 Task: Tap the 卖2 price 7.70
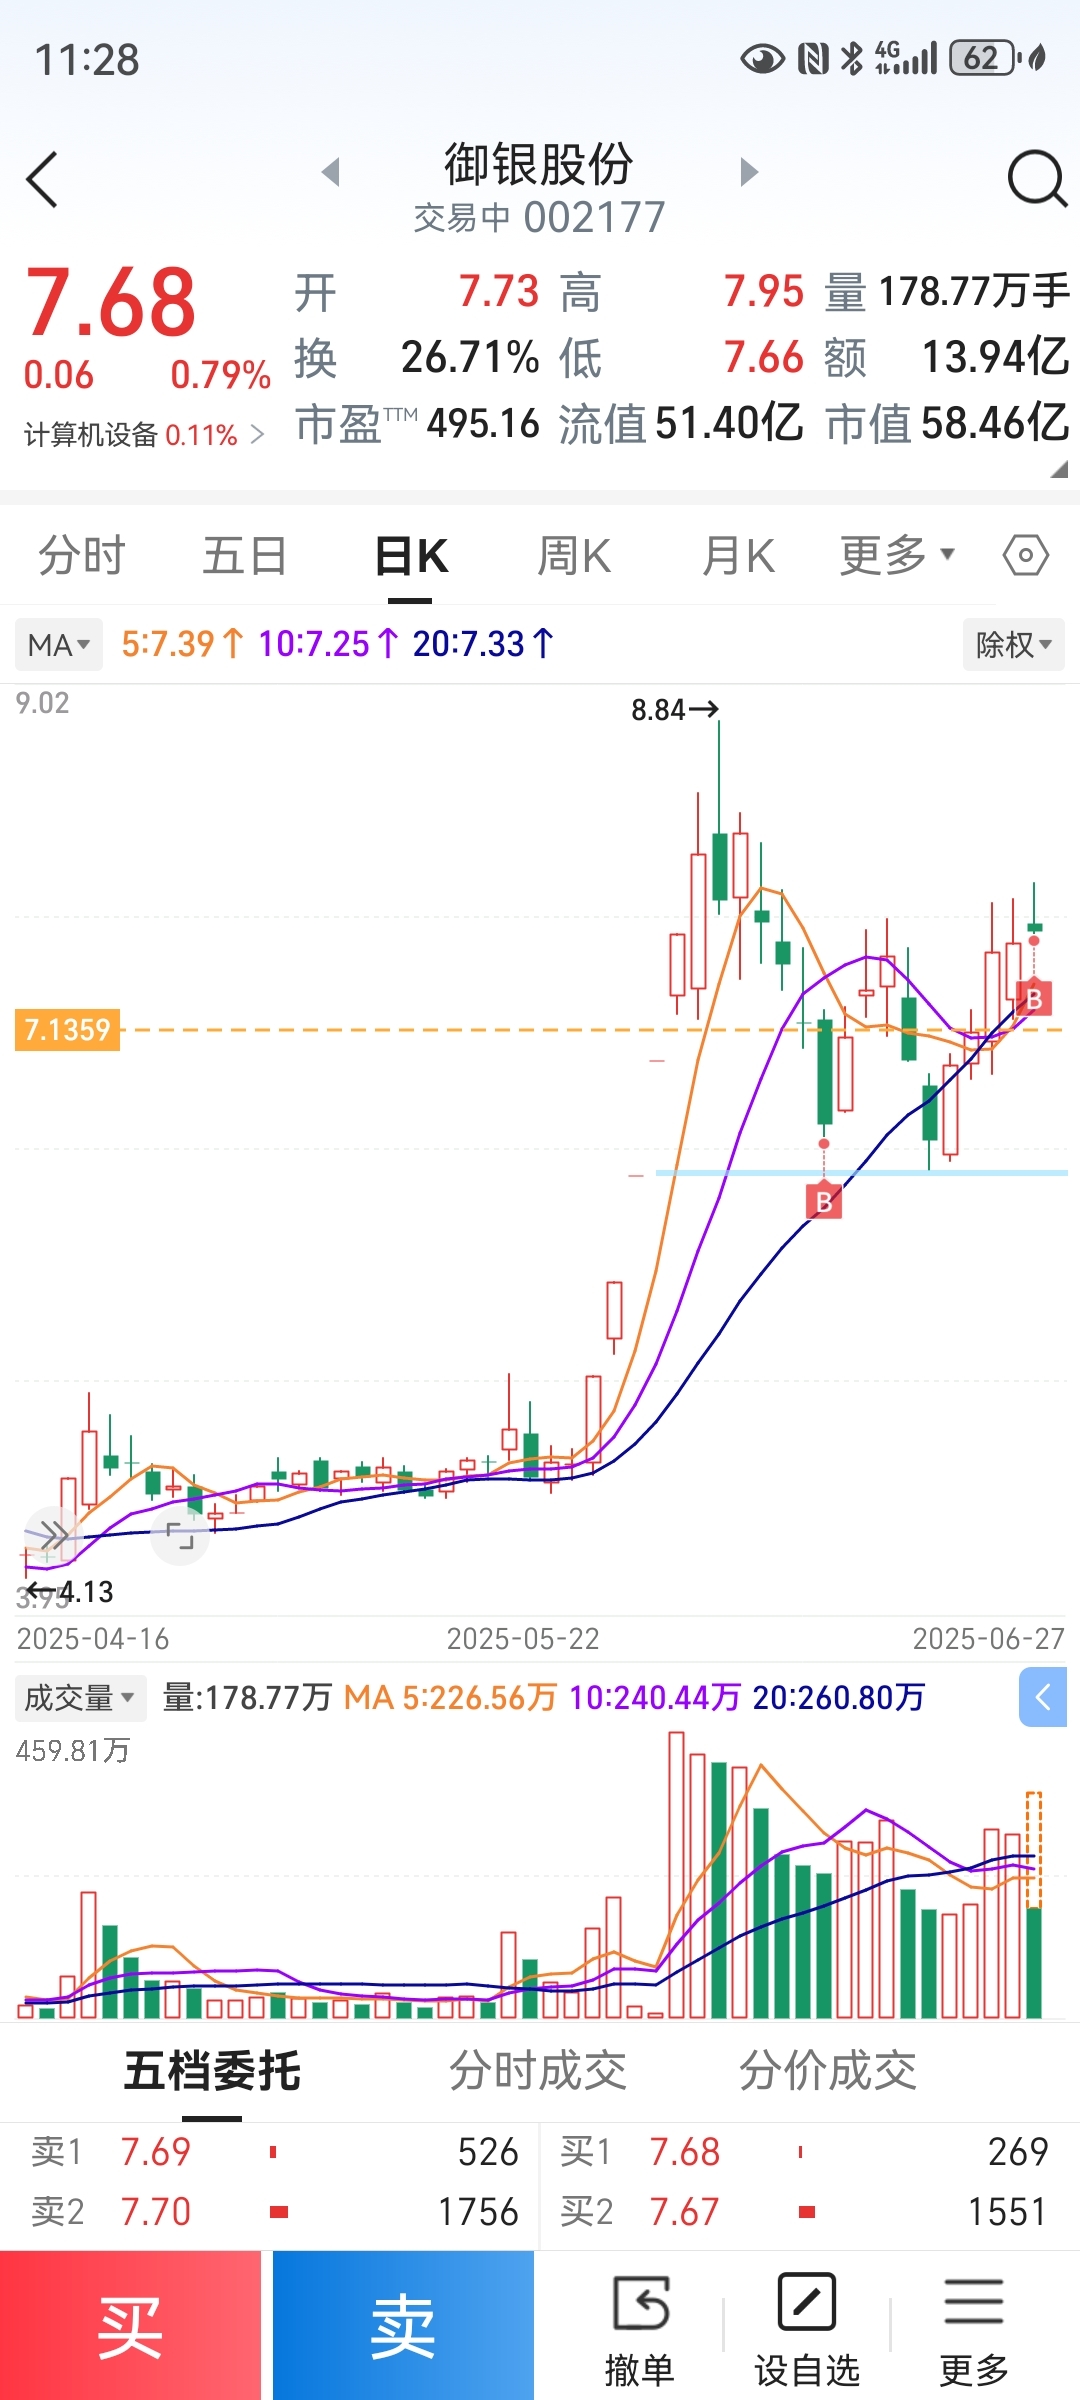click(x=155, y=2212)
